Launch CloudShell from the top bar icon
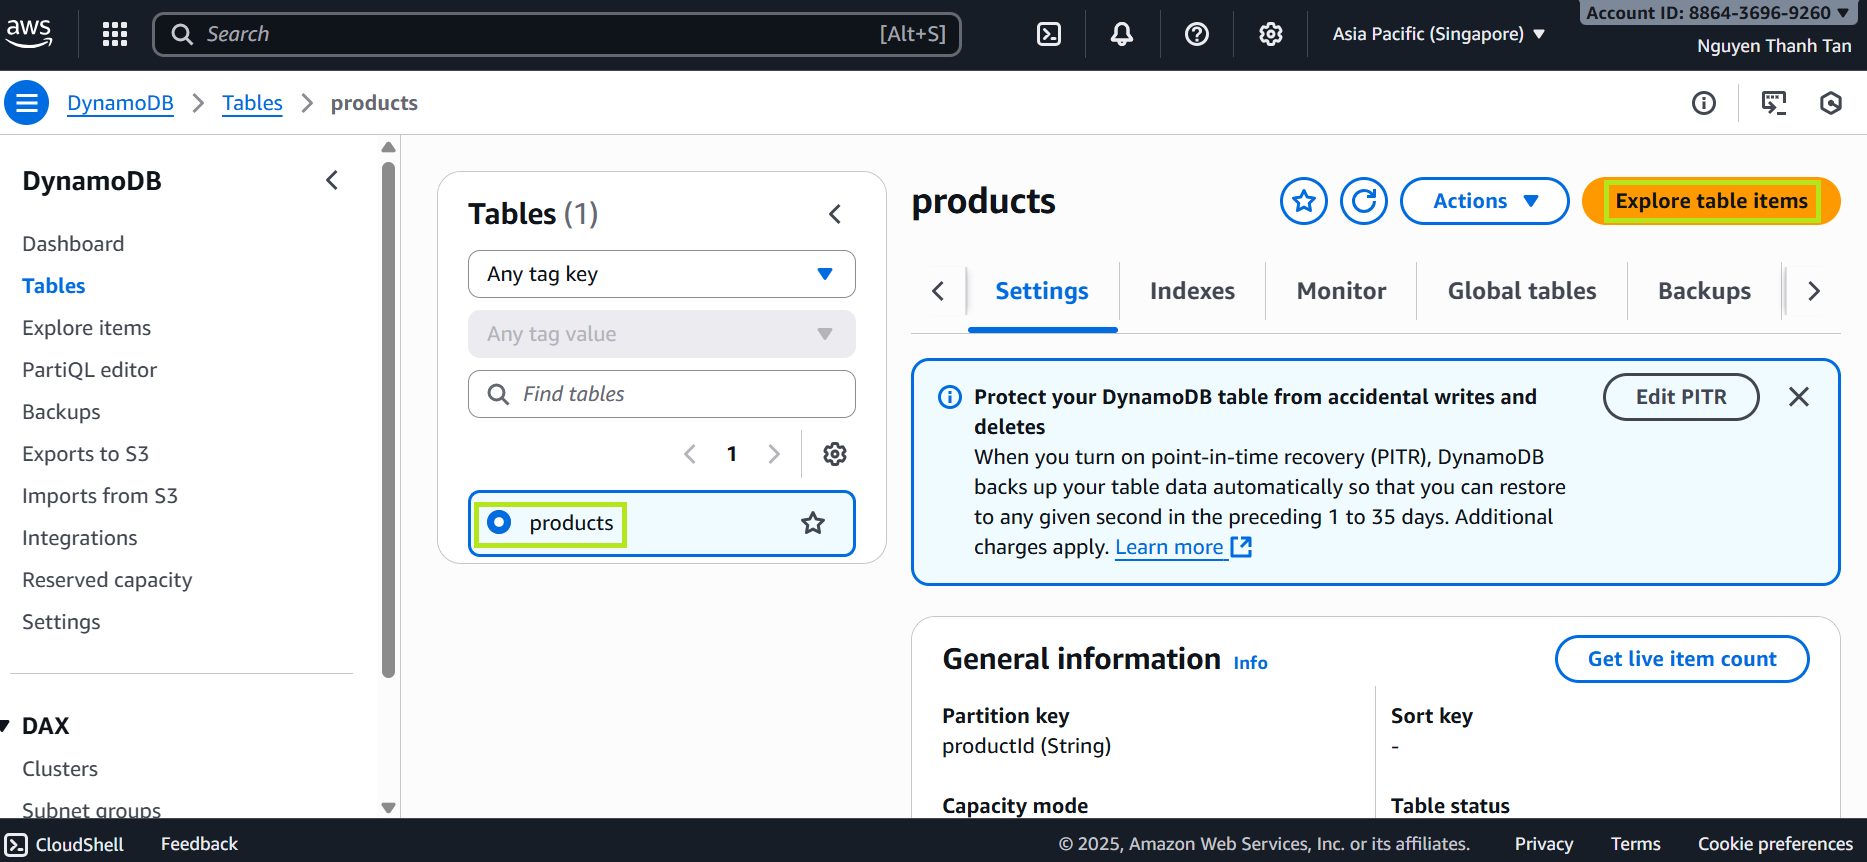Image resolution: width=1867 pixels, height=862 pixels. [x=1049, y=34]
